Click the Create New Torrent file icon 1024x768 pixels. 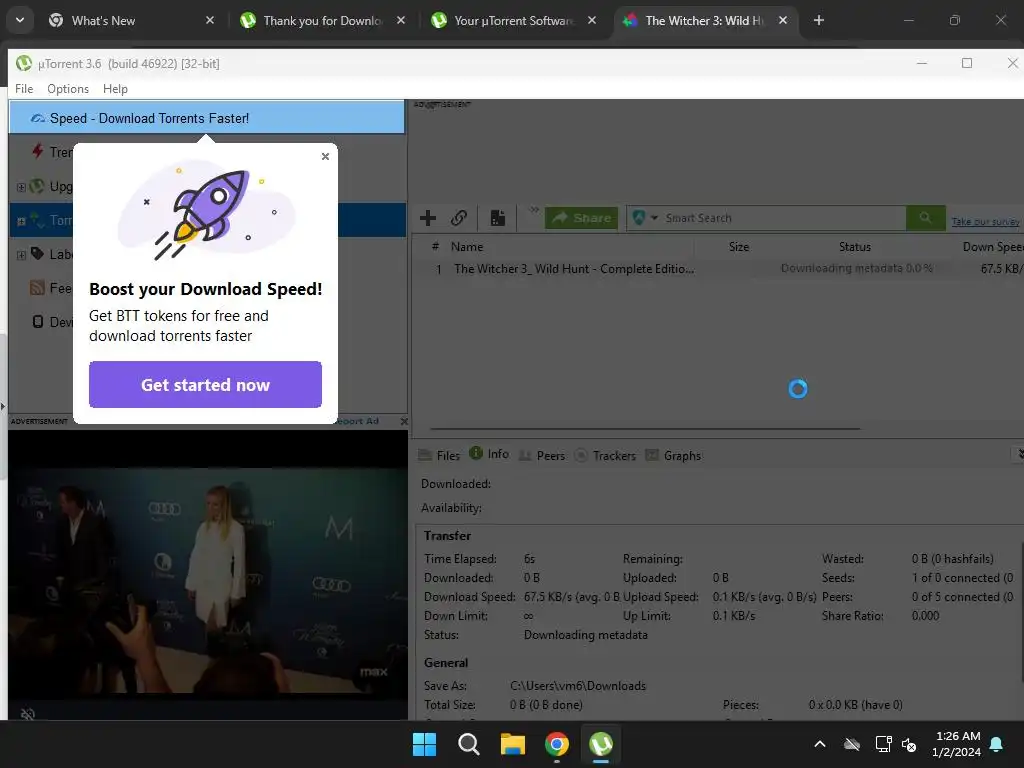(x=498, y=218)
